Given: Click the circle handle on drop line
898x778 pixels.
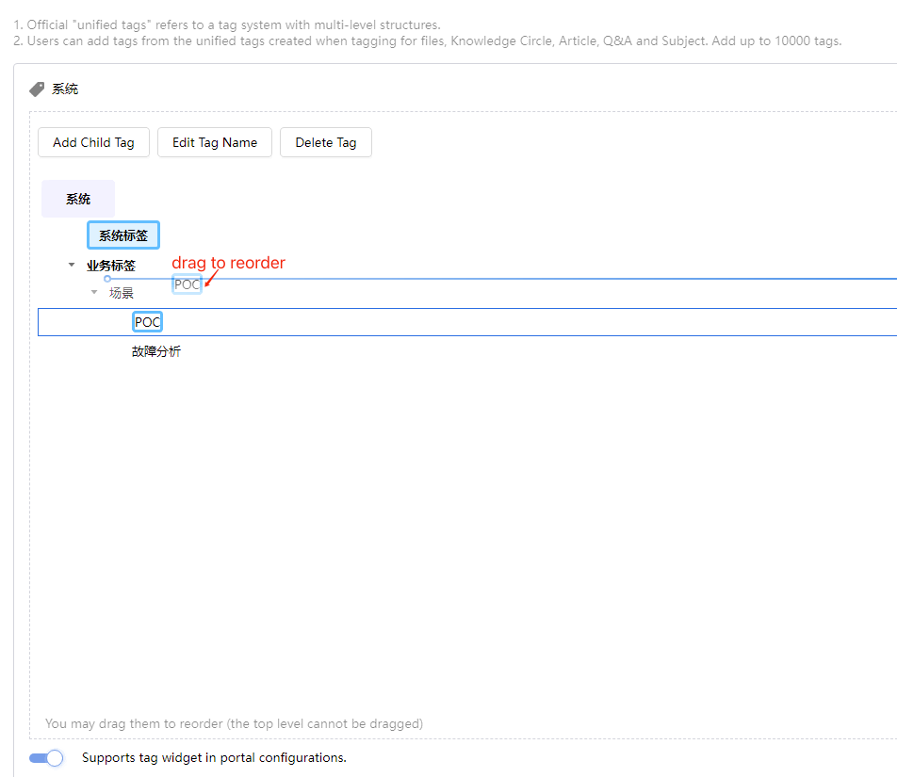Looking at the screenshot, I should (x=107, y=279).
